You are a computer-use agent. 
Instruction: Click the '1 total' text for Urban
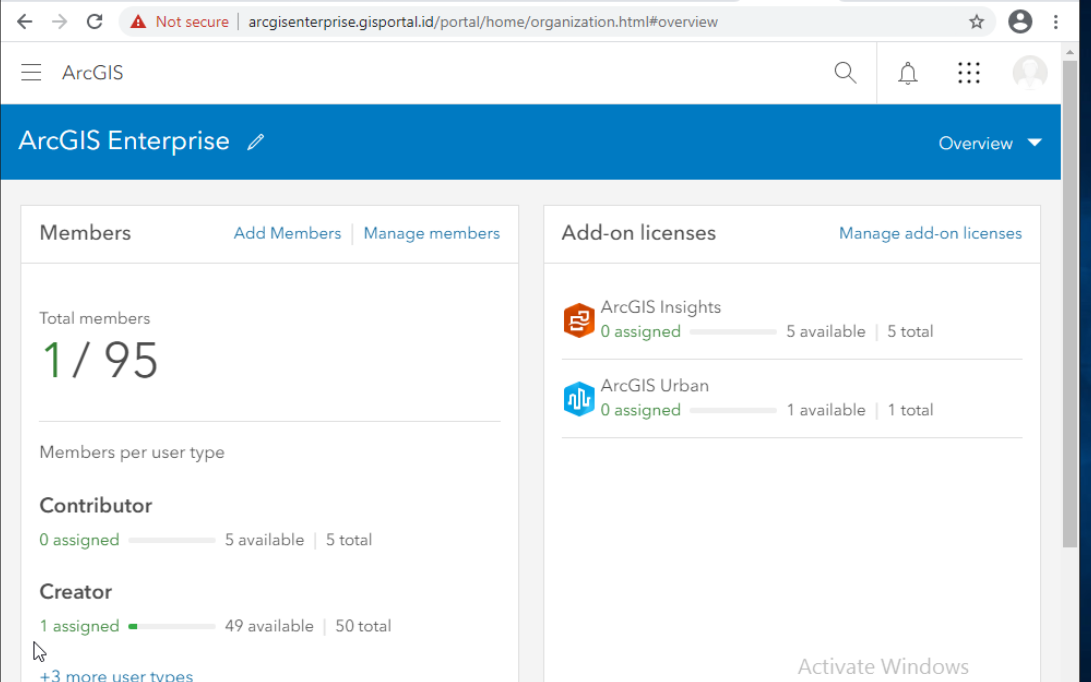[x=910, y=411]
